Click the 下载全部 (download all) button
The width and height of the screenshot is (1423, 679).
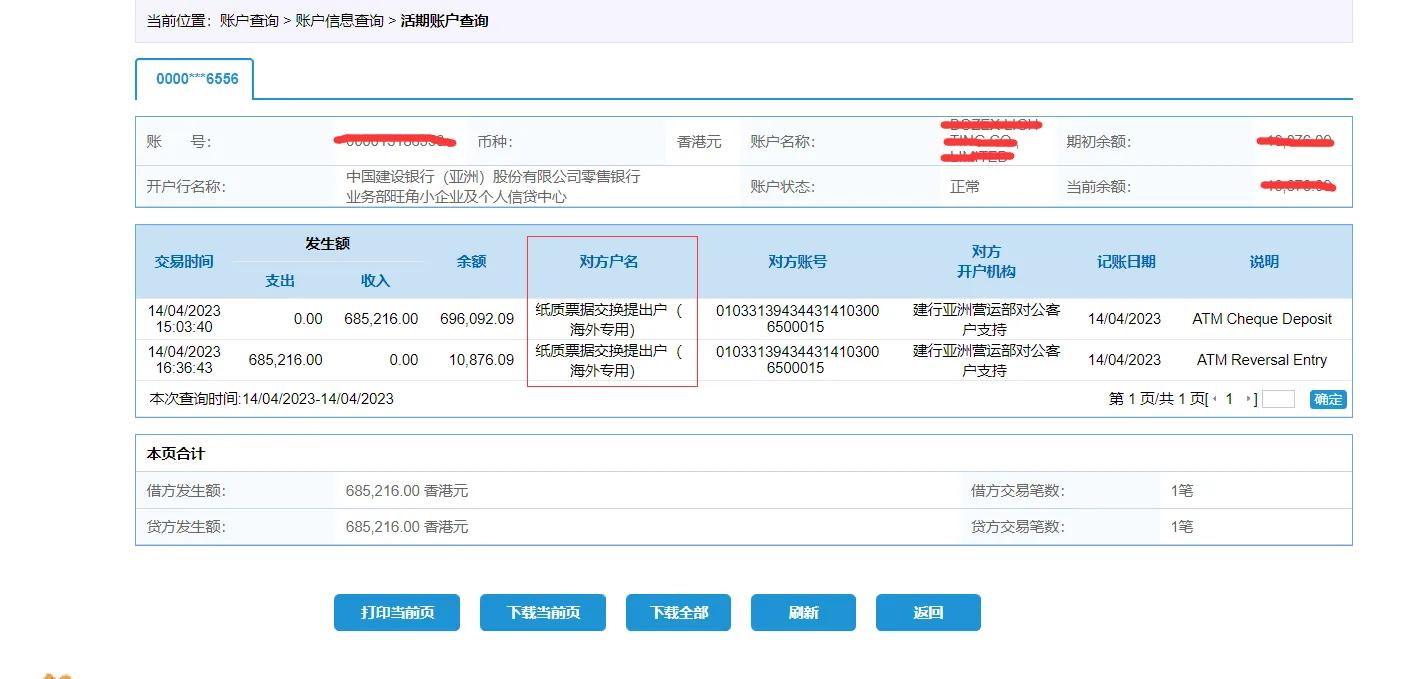tap(678, 612)
